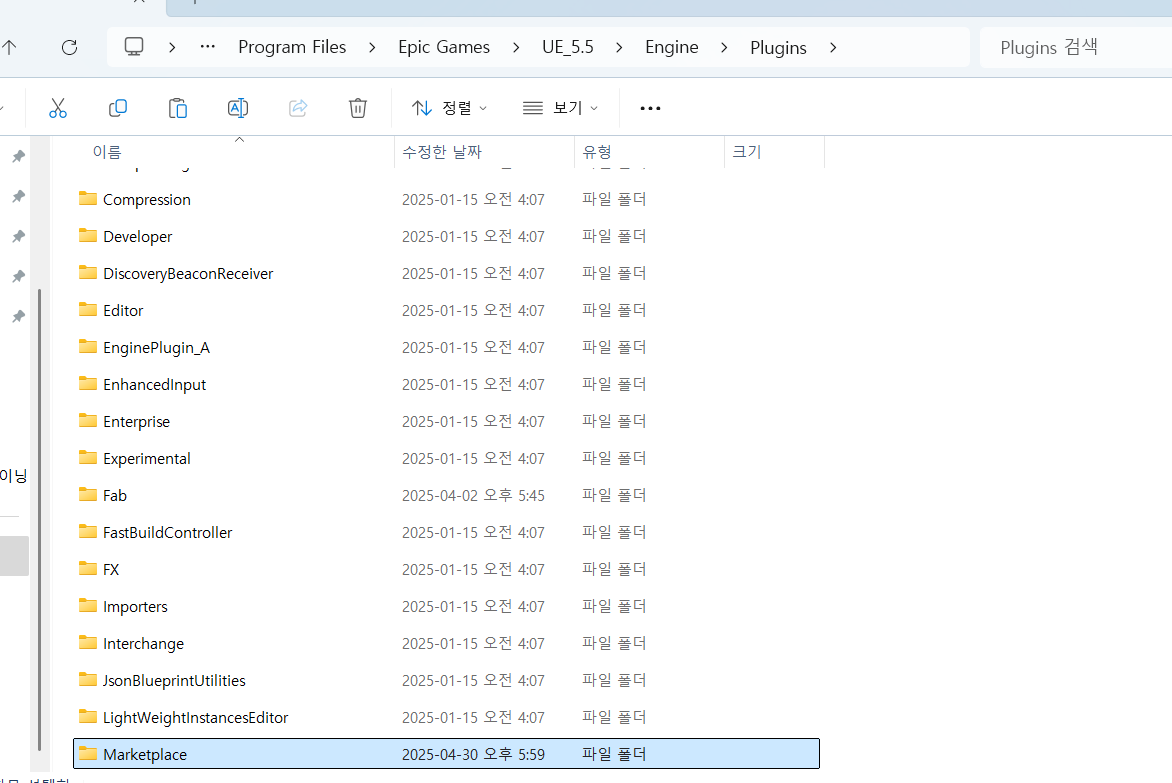Click the navigation pane vertical scrollbar
Image resolution: width=1172 pixels, height=783 pixels.
click(40, 519)
